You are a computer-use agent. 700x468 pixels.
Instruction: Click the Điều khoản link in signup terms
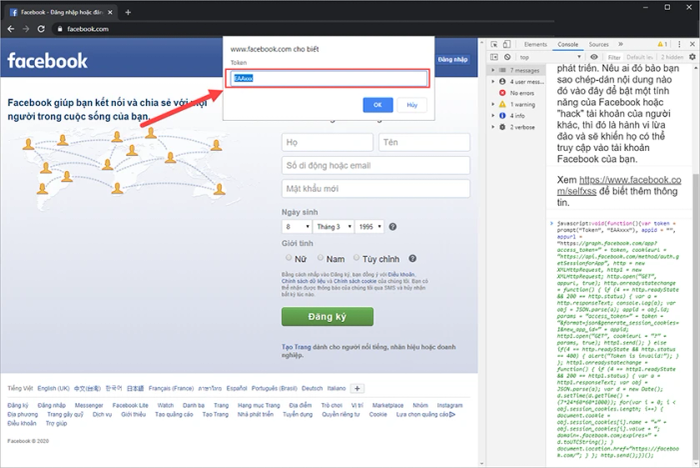coord(401,274)
